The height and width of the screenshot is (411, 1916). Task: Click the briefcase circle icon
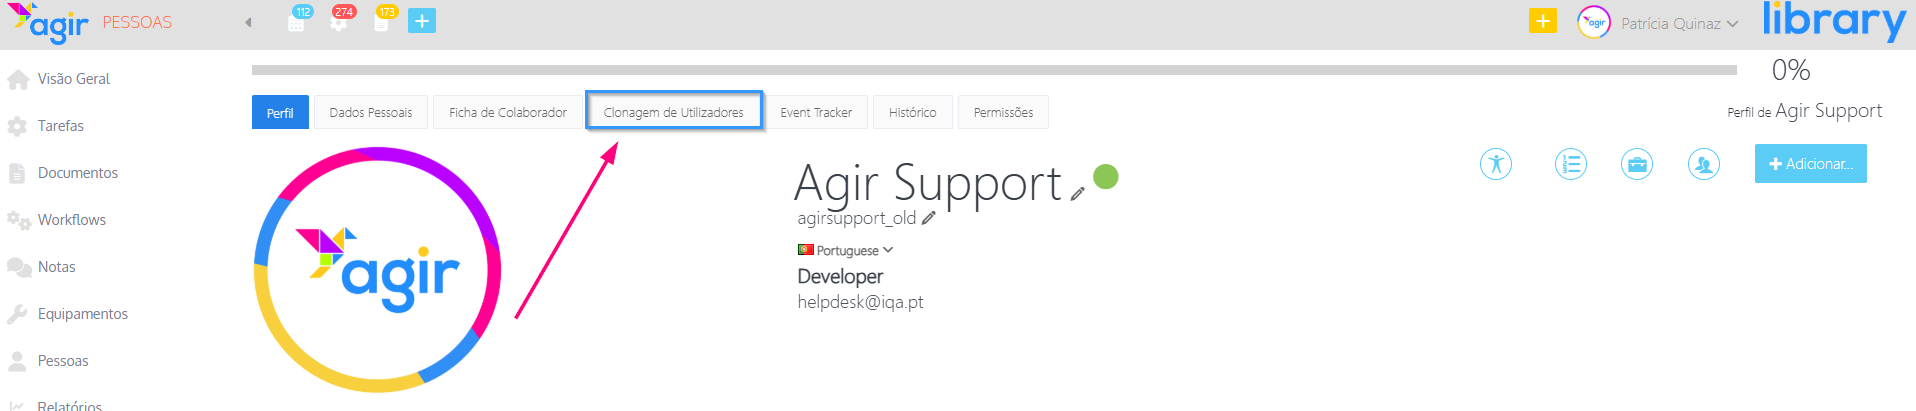1637,164
